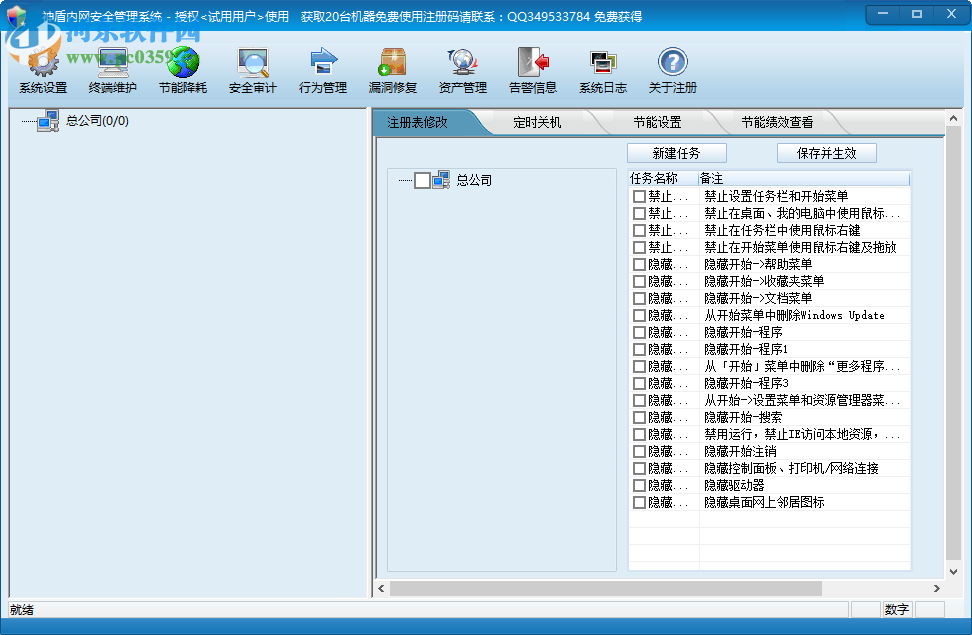Image resolution: width=972 pixels, height=635 pixels.
Task: Check the 隐藏驱动器 task checkbox
Action: pyautogui.click(x=639, y=486)
